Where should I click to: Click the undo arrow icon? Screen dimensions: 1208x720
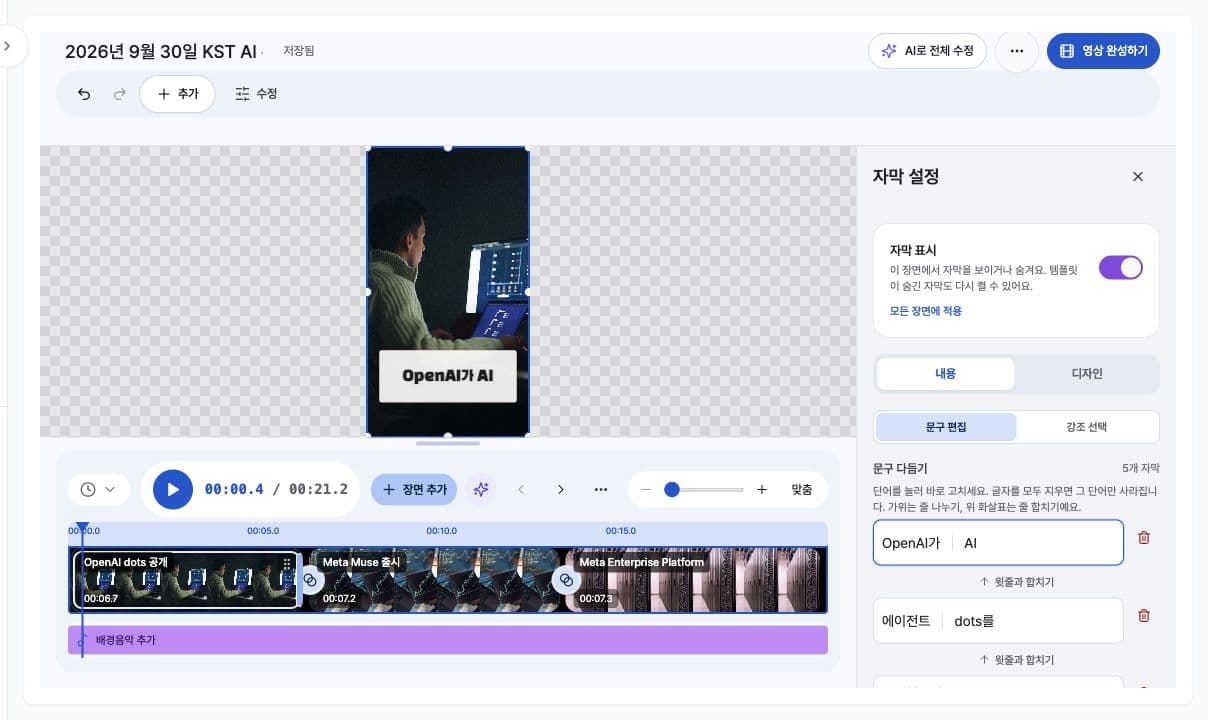[x=84, y=94]
